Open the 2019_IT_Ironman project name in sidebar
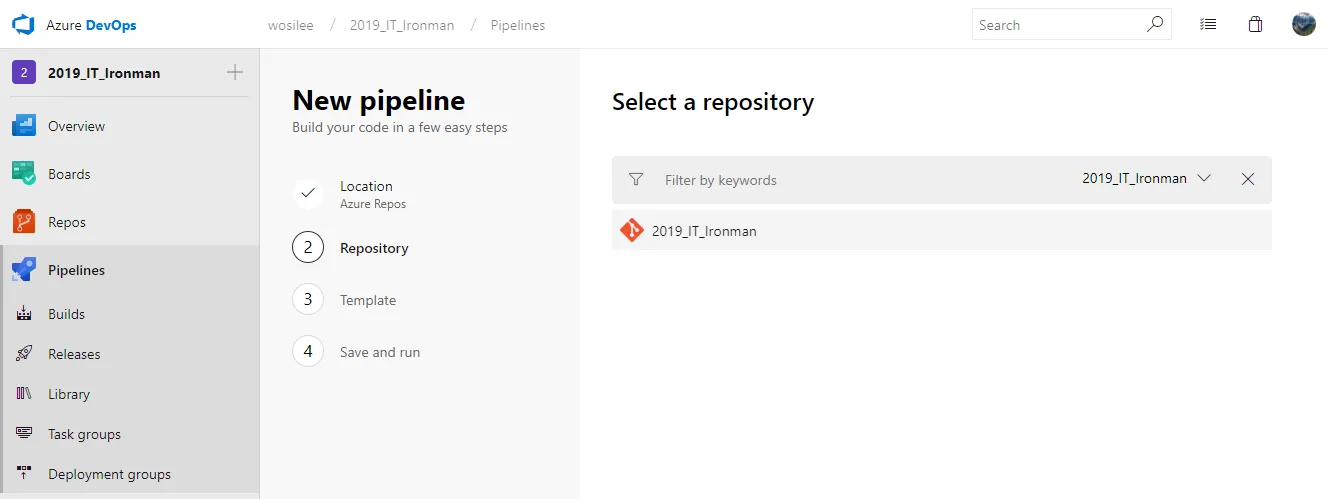Screen dimensions: 1328x499 [104, 72]
